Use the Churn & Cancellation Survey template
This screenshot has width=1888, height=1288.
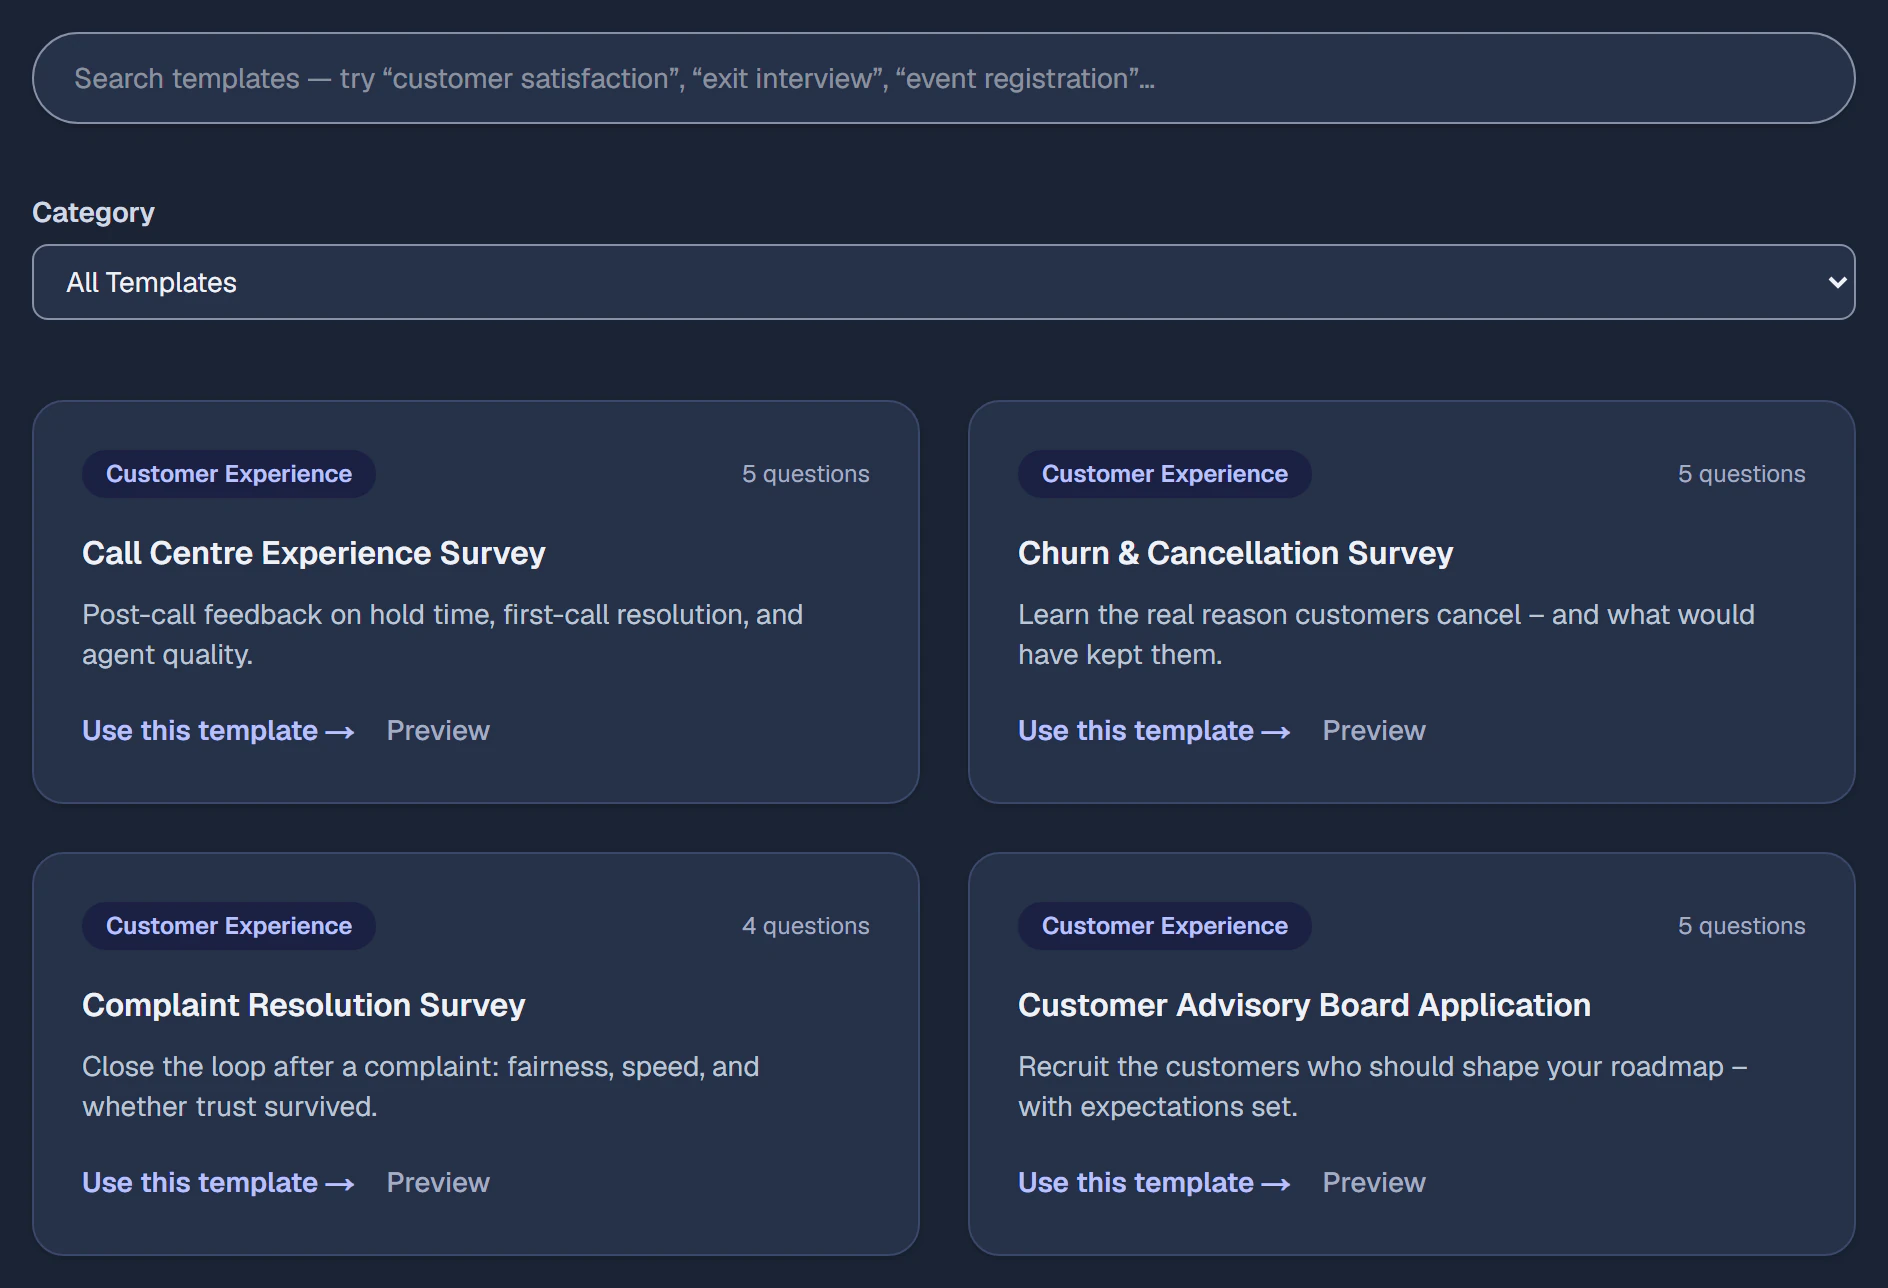tap(1154, 731)
